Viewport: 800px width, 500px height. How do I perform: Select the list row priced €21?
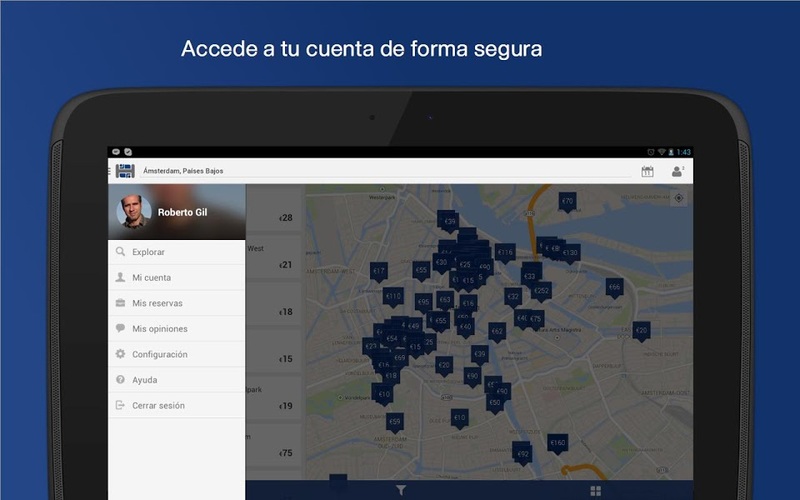[274, 256]
